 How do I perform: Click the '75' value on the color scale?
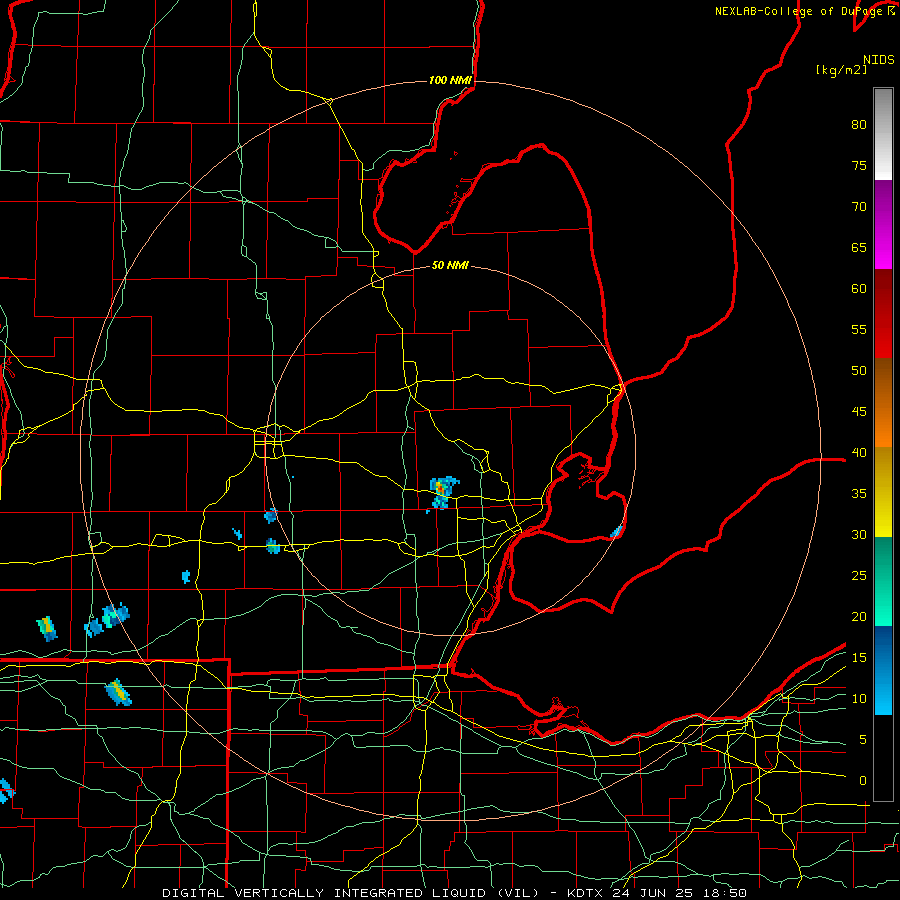point(859,166)
